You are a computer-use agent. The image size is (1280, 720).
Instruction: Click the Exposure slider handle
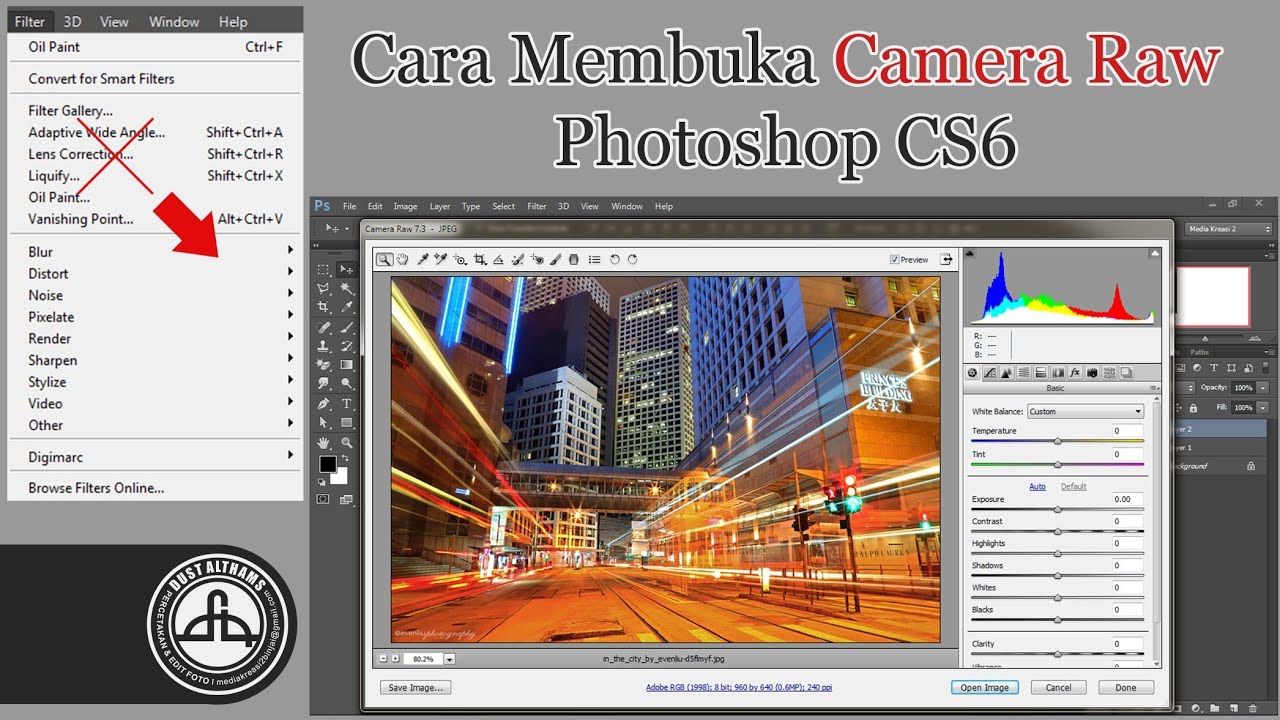(x=1058, y=509)
